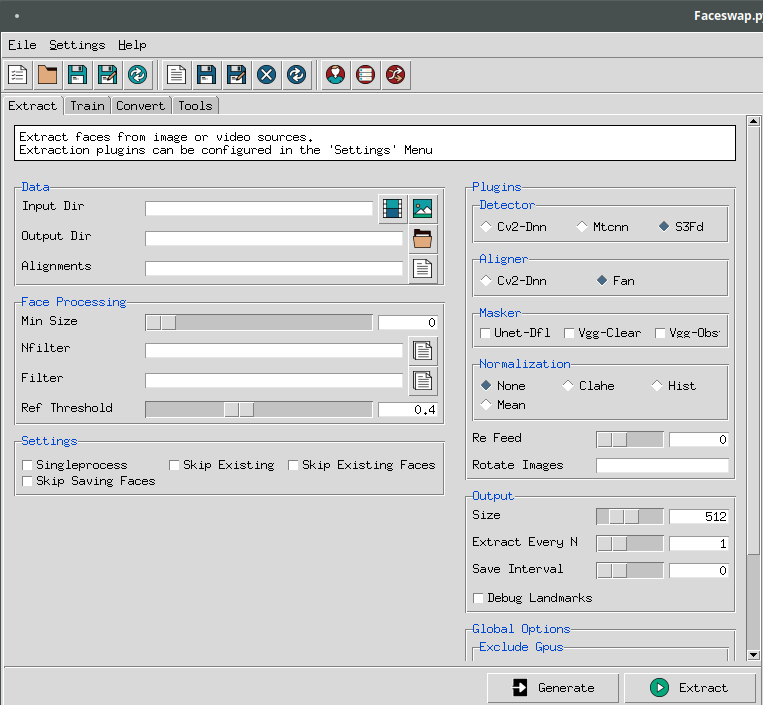Click the Save Interval slider
The height and width of the screenshot is (705, 763).
click(630, 571)
